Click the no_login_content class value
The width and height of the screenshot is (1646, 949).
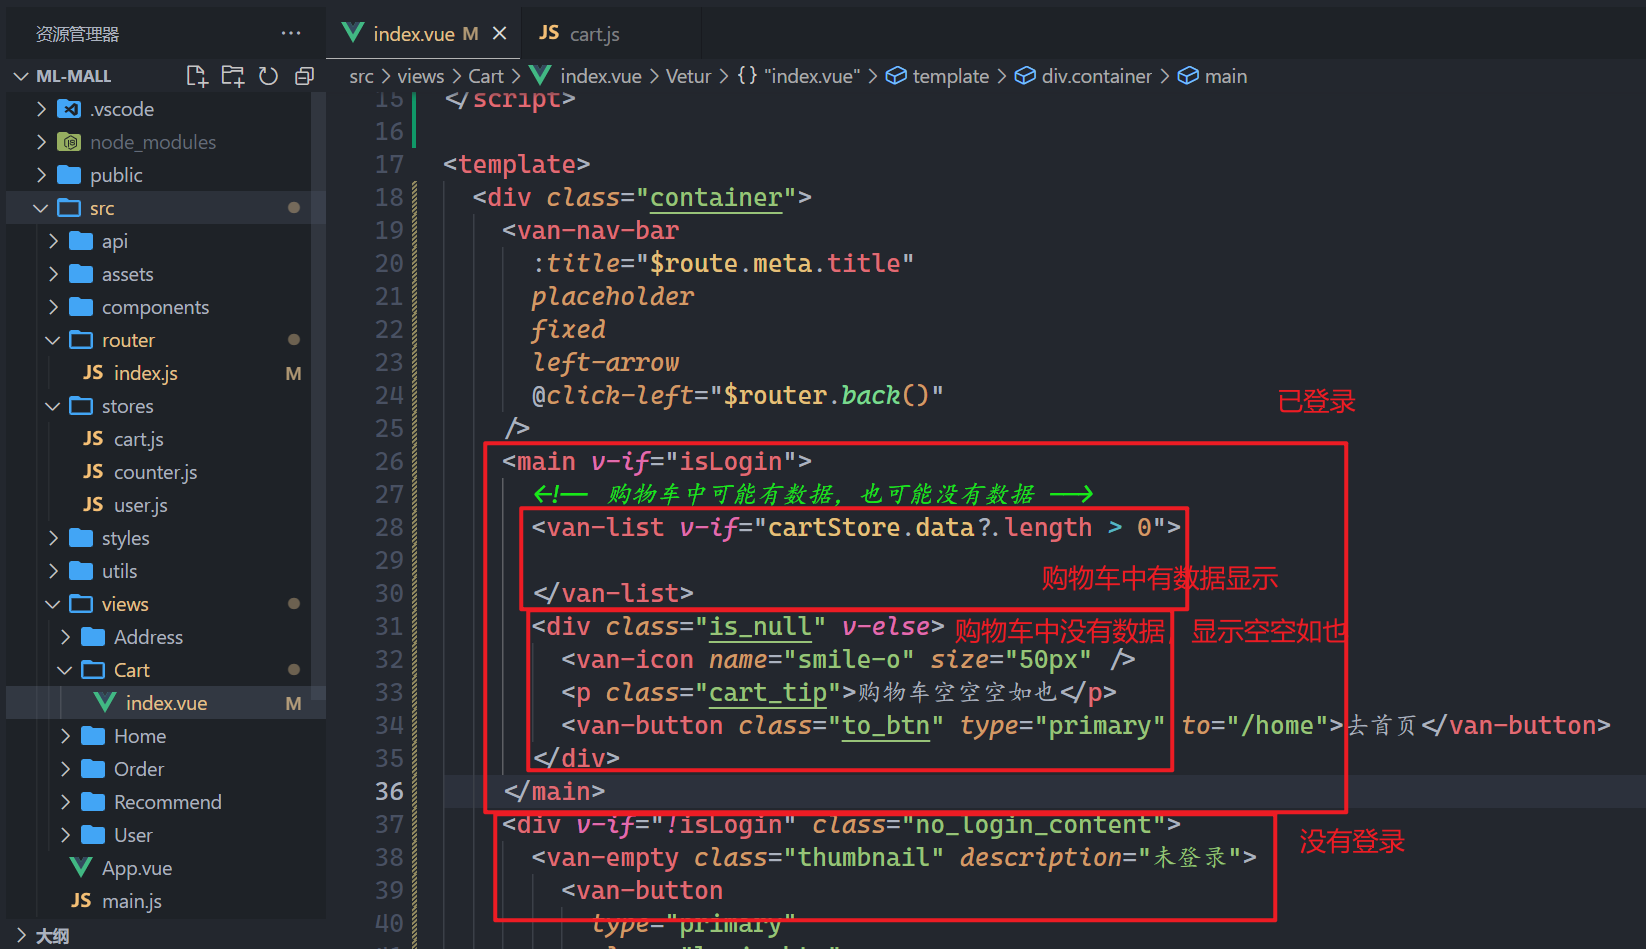[1034, 825]
